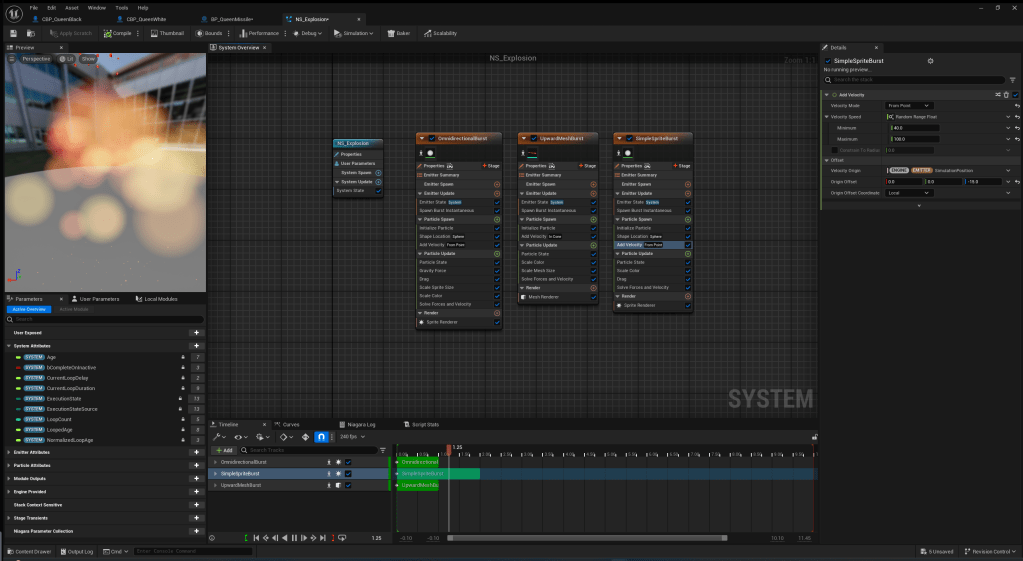Click the Add button in the timeline
This screenshot has width=1023, height=561.
click(224, 450)
